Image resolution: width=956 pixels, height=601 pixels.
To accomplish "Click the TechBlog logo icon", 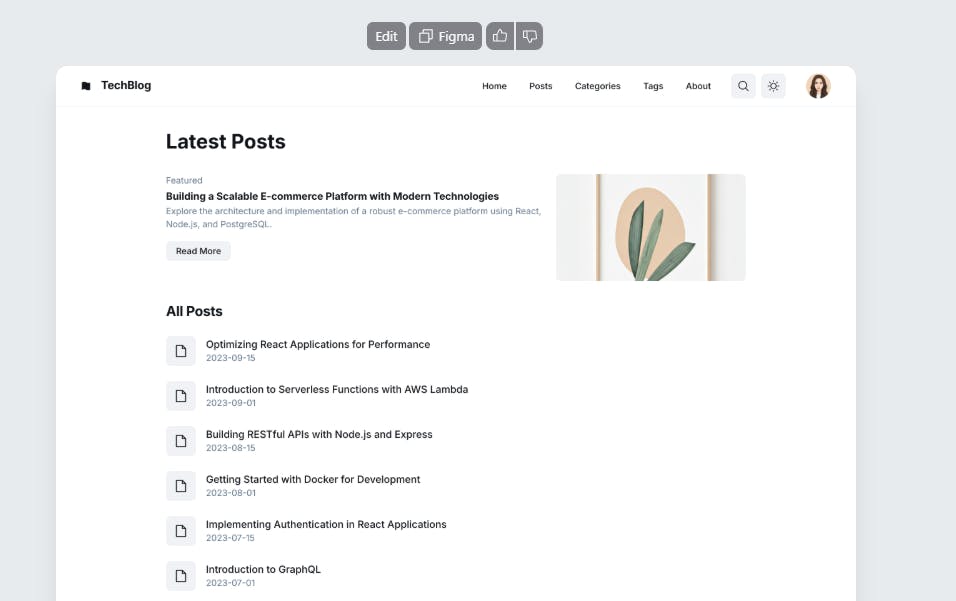I will pos(86,86).
